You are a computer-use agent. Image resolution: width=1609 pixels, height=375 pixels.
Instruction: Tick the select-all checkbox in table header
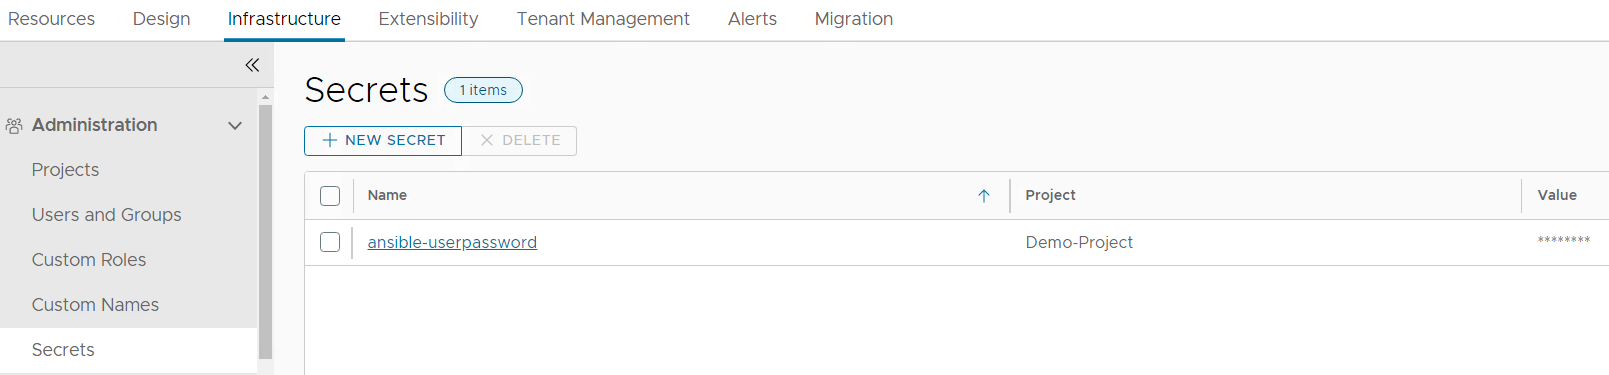pos(330,196)
